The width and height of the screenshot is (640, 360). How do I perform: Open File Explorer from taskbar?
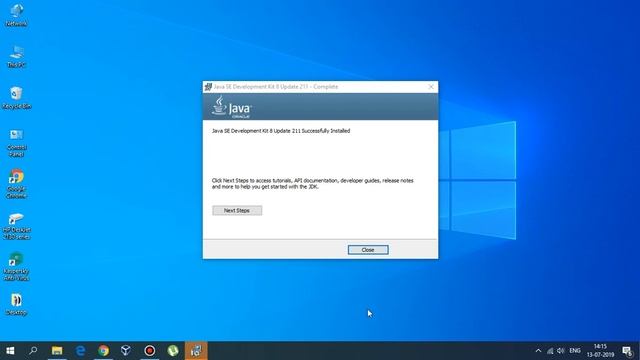(57, 351)
